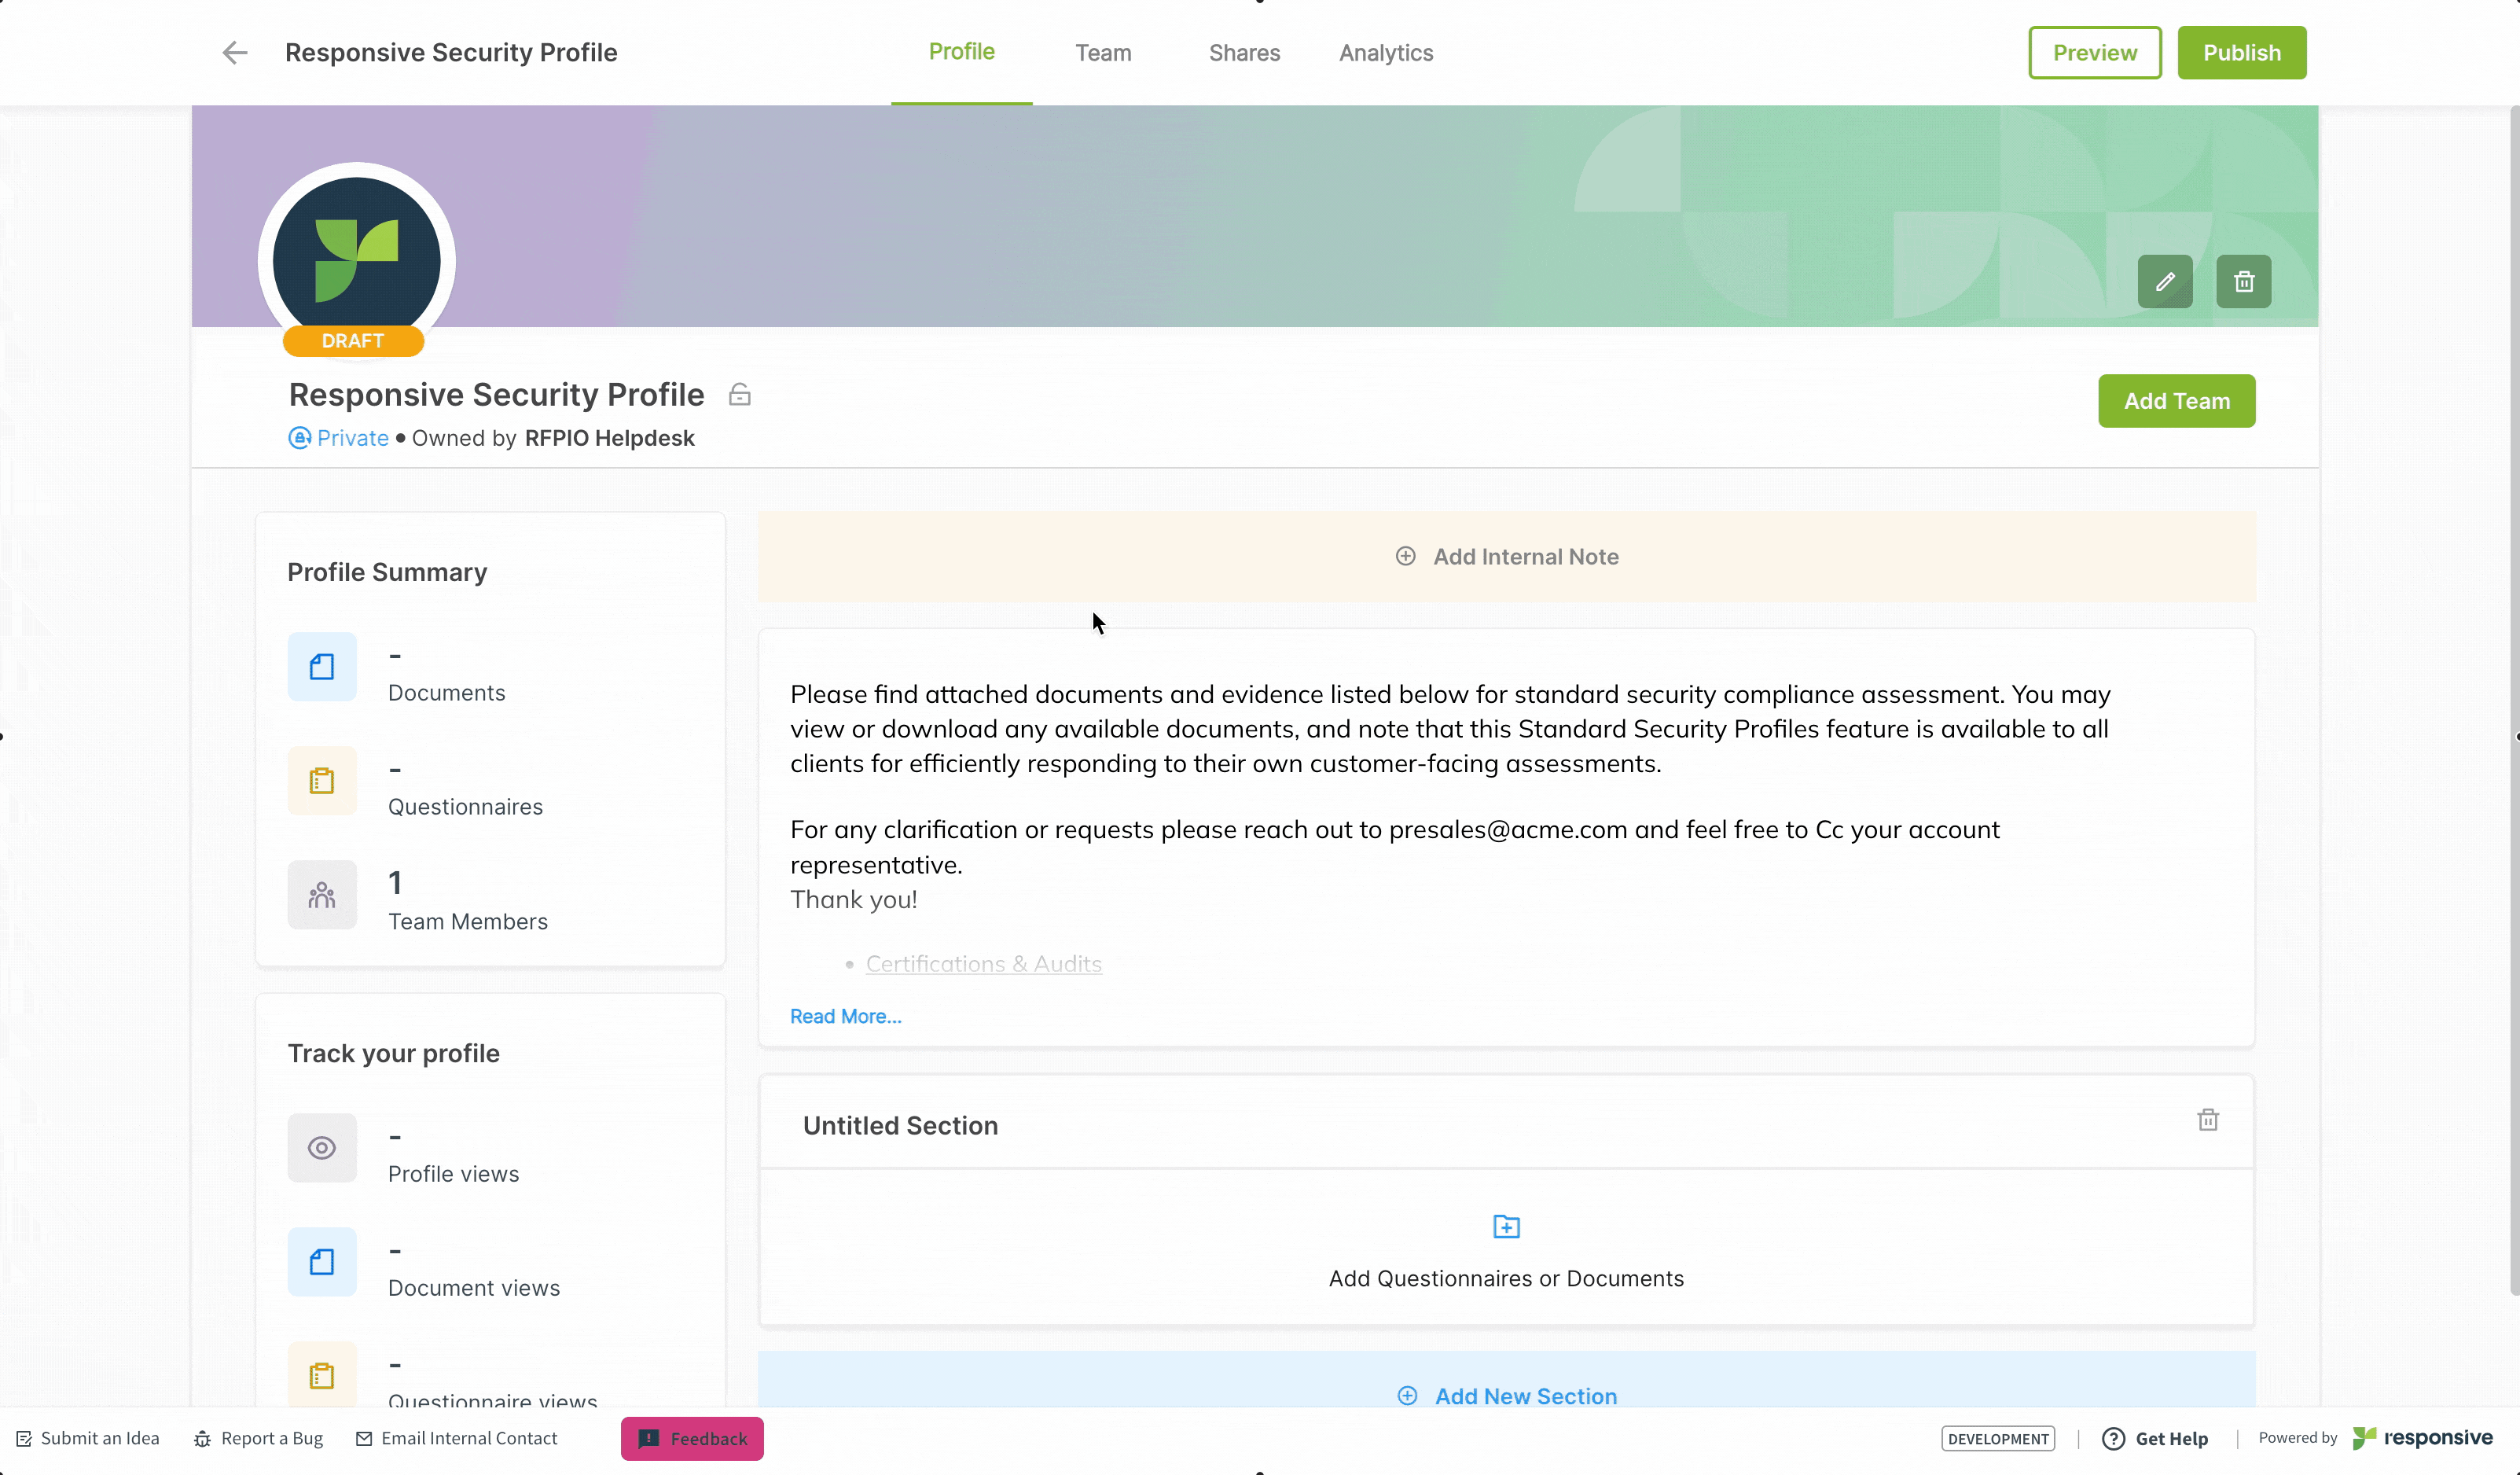Click the Untitled Section title
This screenshot has width=2520, height=1475.
pos(900,1126)
